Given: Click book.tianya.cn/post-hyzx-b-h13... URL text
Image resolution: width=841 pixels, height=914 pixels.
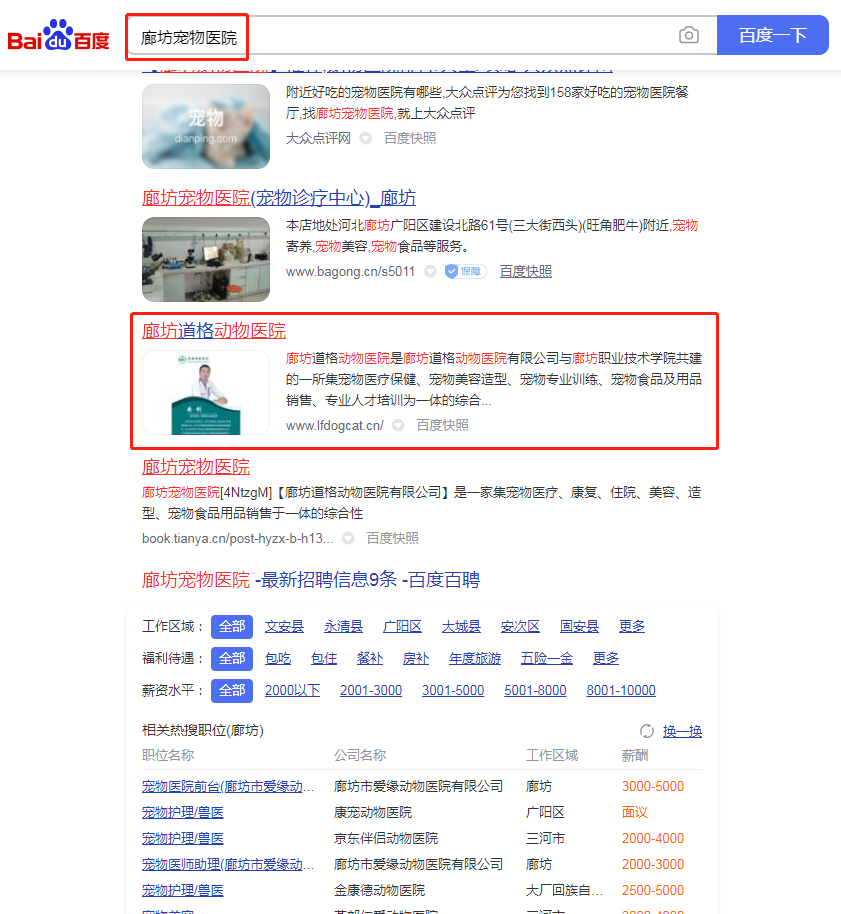Looking at the screenshot, I should [x=238, y=539].
